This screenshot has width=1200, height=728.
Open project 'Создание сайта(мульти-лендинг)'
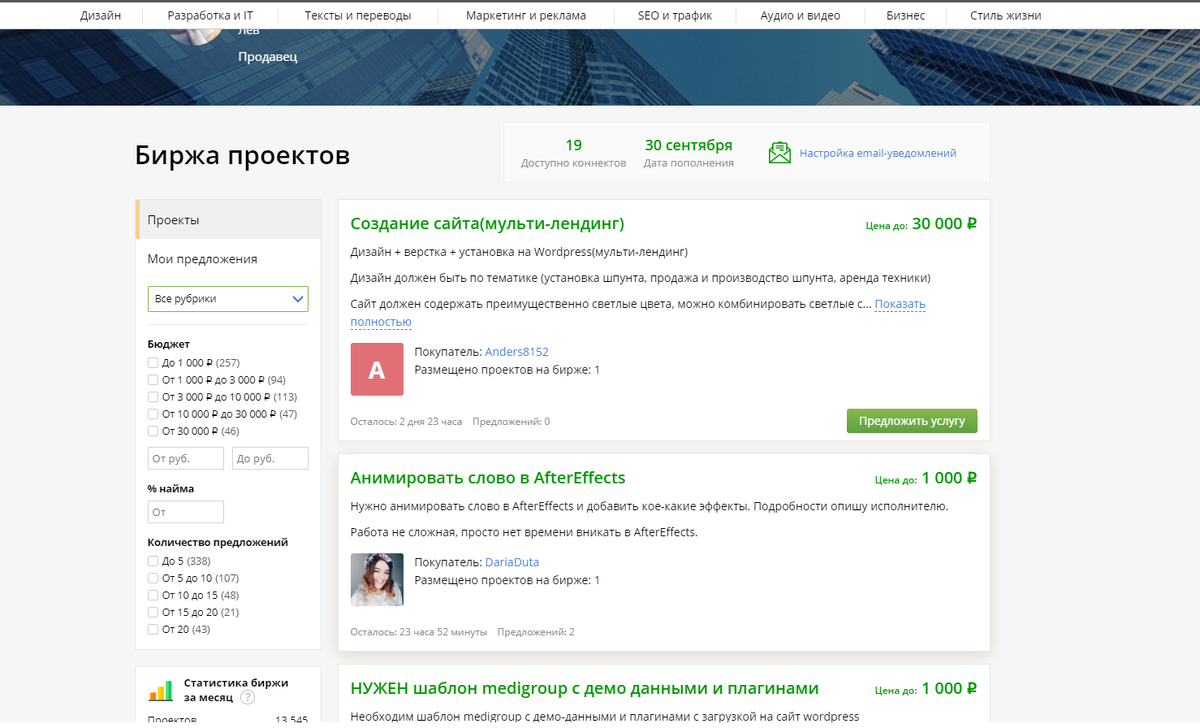[x=487, y=223]
